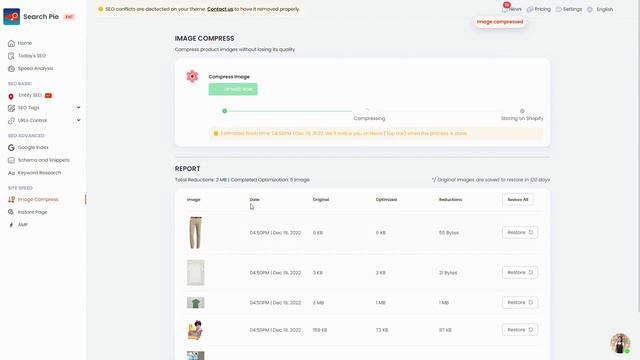The width and height of the screenshot is (640, 360).
Task: Open the support chat avatar
Action: (x=620, y=343)
